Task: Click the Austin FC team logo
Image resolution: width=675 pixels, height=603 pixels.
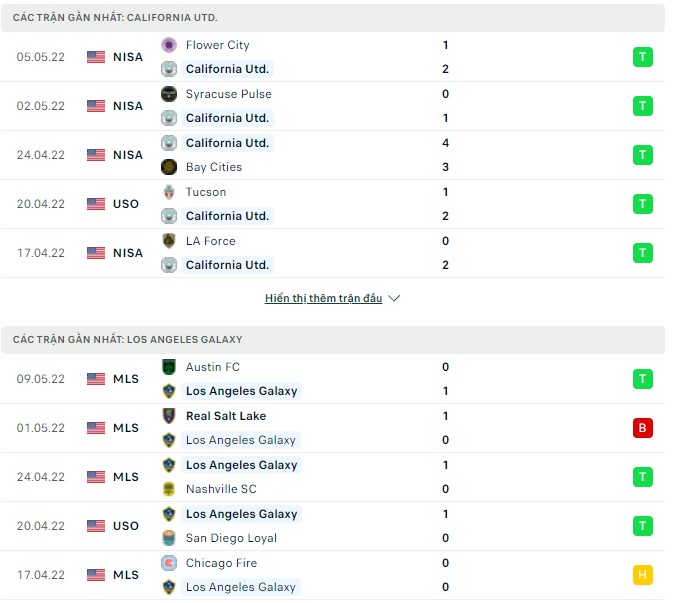Action: [169, 367]
